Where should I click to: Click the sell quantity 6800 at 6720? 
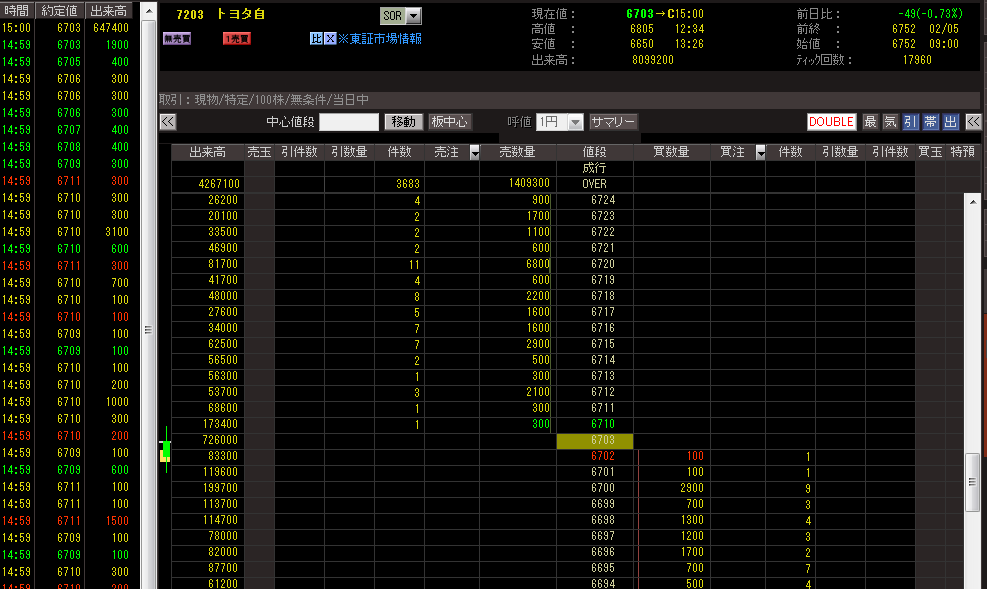(538, 264)
